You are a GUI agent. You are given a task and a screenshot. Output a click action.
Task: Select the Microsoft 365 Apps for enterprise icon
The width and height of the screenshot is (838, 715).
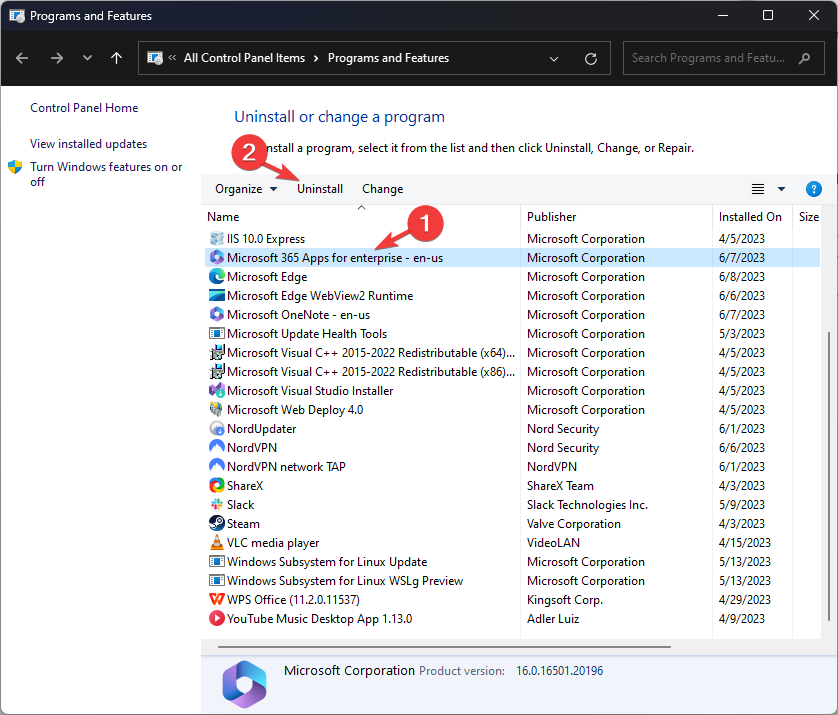[216, 257]
